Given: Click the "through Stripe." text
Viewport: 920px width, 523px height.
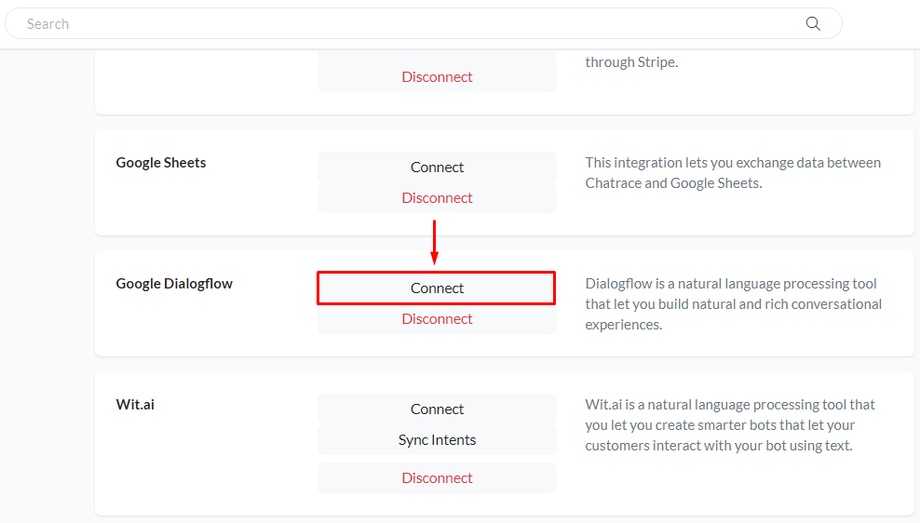Looking at the screenshot, I should tap(631, 62).
